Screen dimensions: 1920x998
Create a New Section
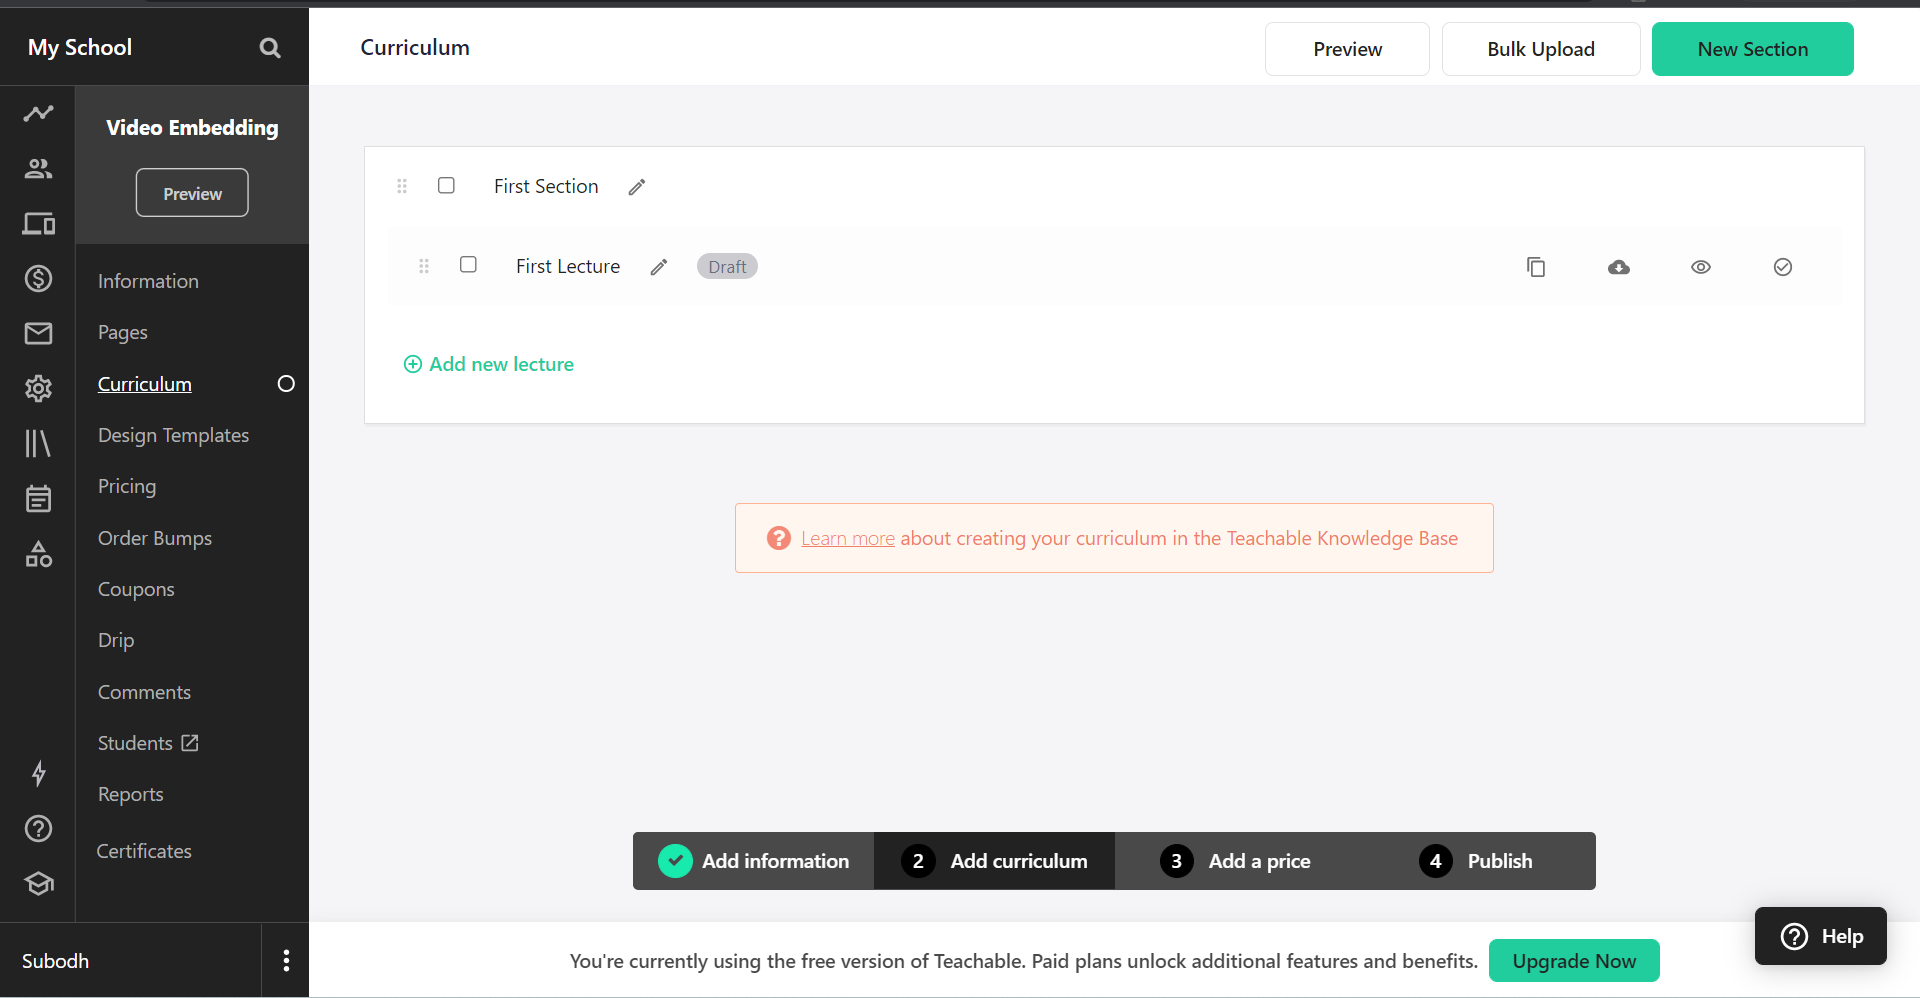coord(1753,48)
